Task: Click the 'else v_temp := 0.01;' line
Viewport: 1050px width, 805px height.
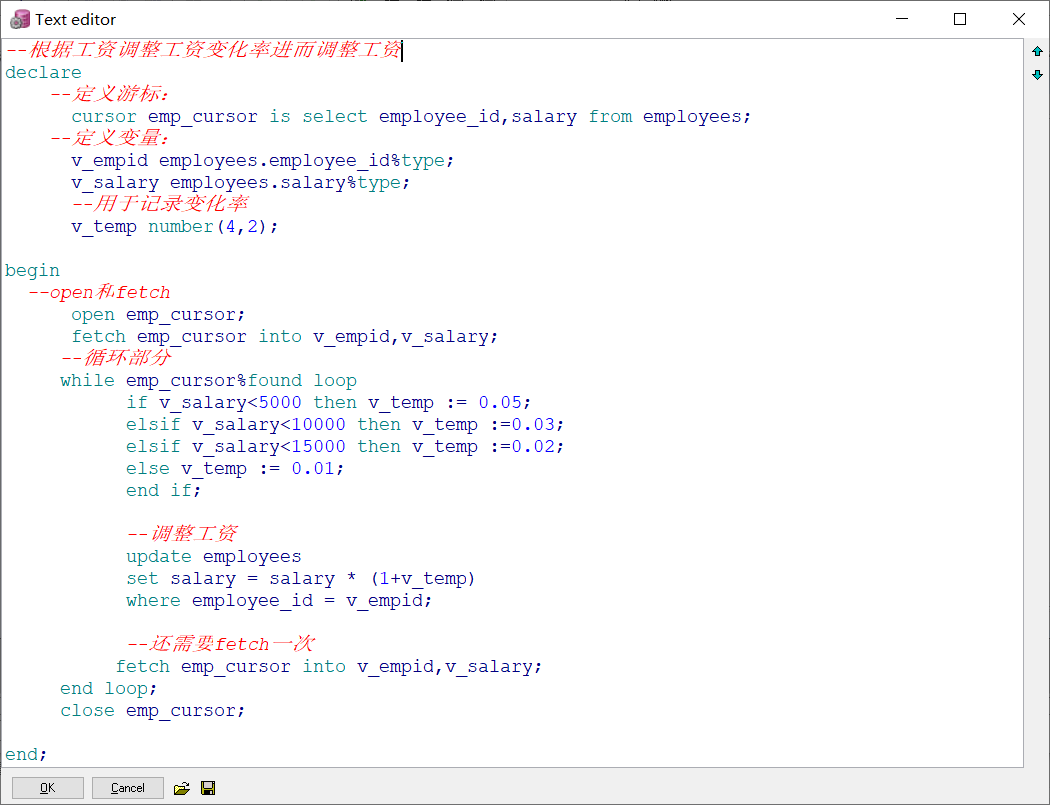Action: (235, 469)
